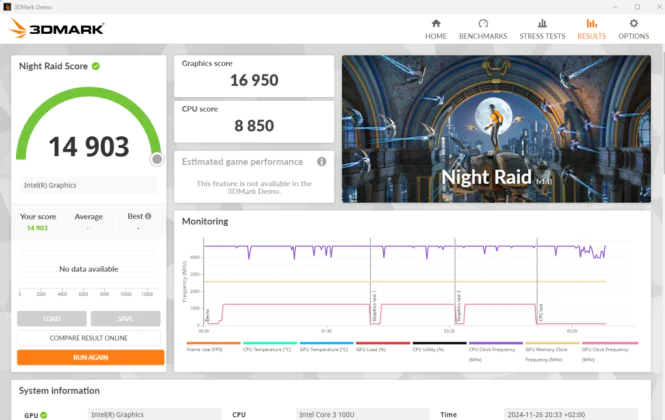Click the 14 903 Night Raid score value
The width and height of the screenshot is (665, 420).
(89, 147)
